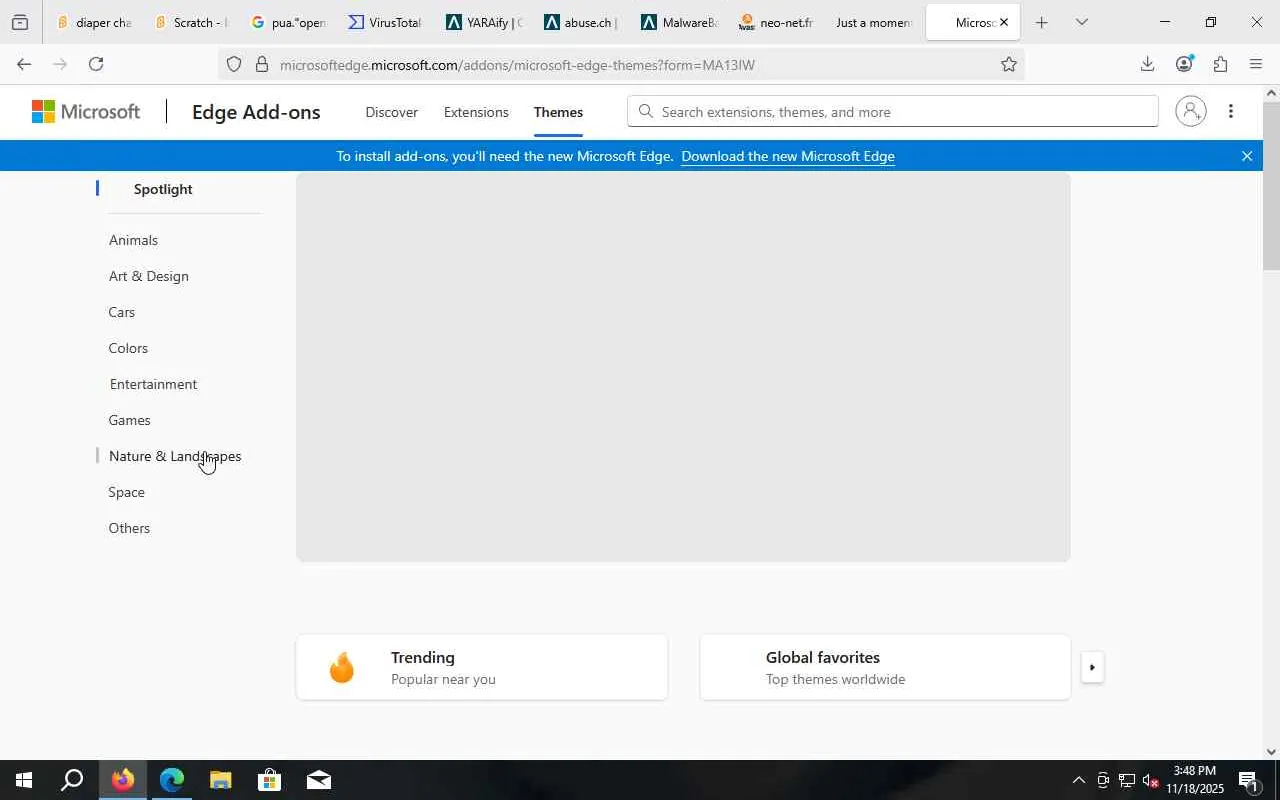The width and height of the screenshot is (1280, 800).
Task: Click the search magnifier icon
Action: tap(646, 111)
